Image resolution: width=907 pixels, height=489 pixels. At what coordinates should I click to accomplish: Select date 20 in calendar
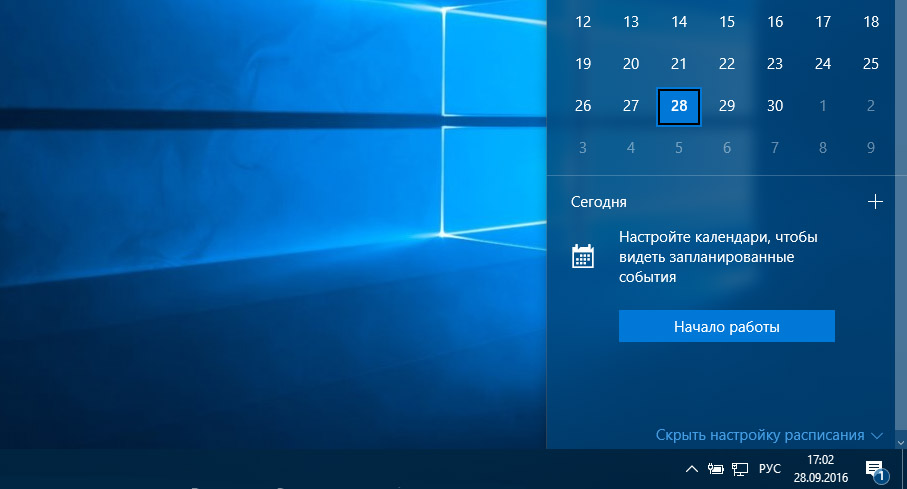tap(631, 64)
